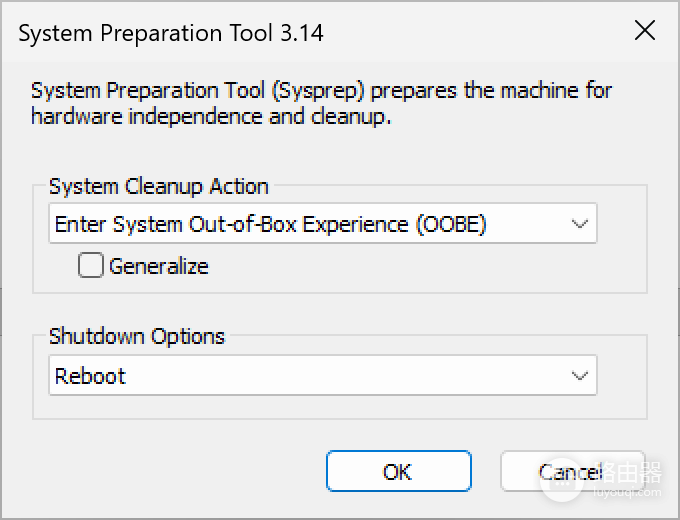This screenshot has width=680, height=520.
Task: Click the Generalize label text
Action: pos(159,266)
